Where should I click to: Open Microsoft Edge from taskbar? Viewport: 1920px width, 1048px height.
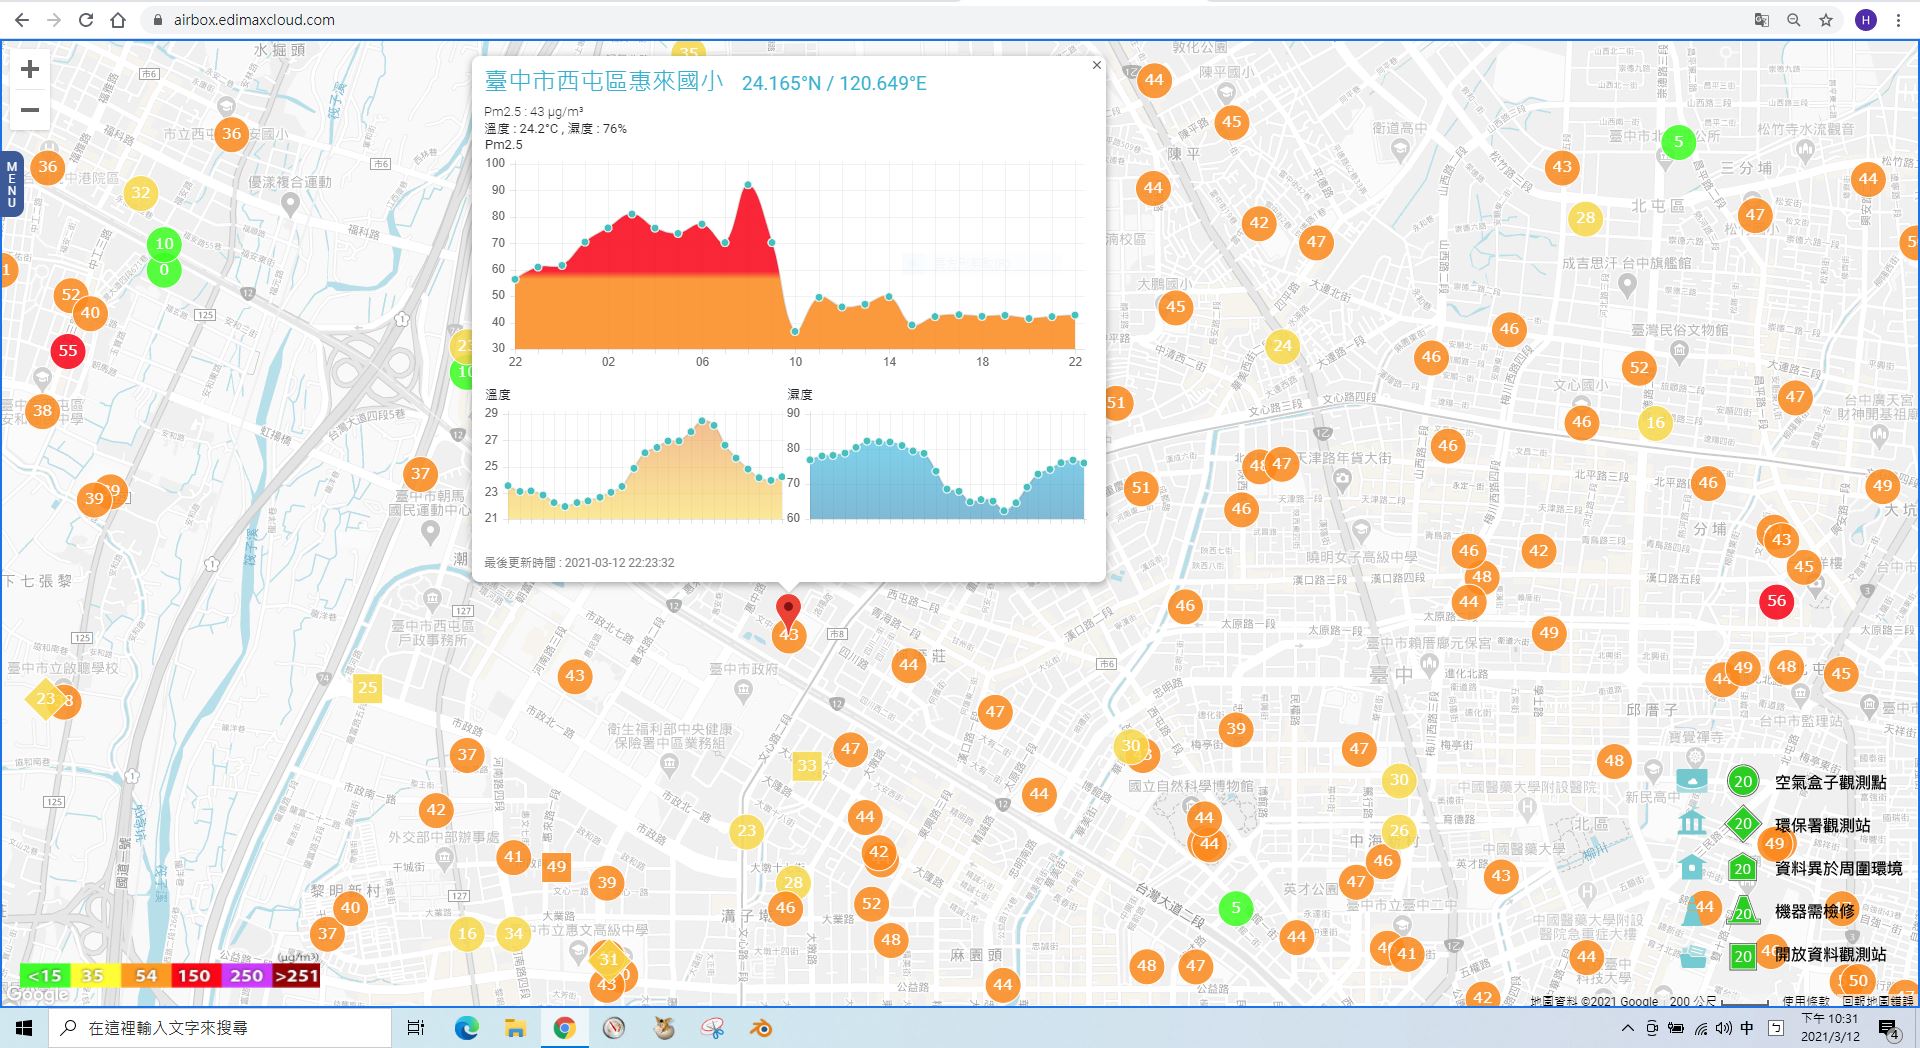pos(466,1028)
